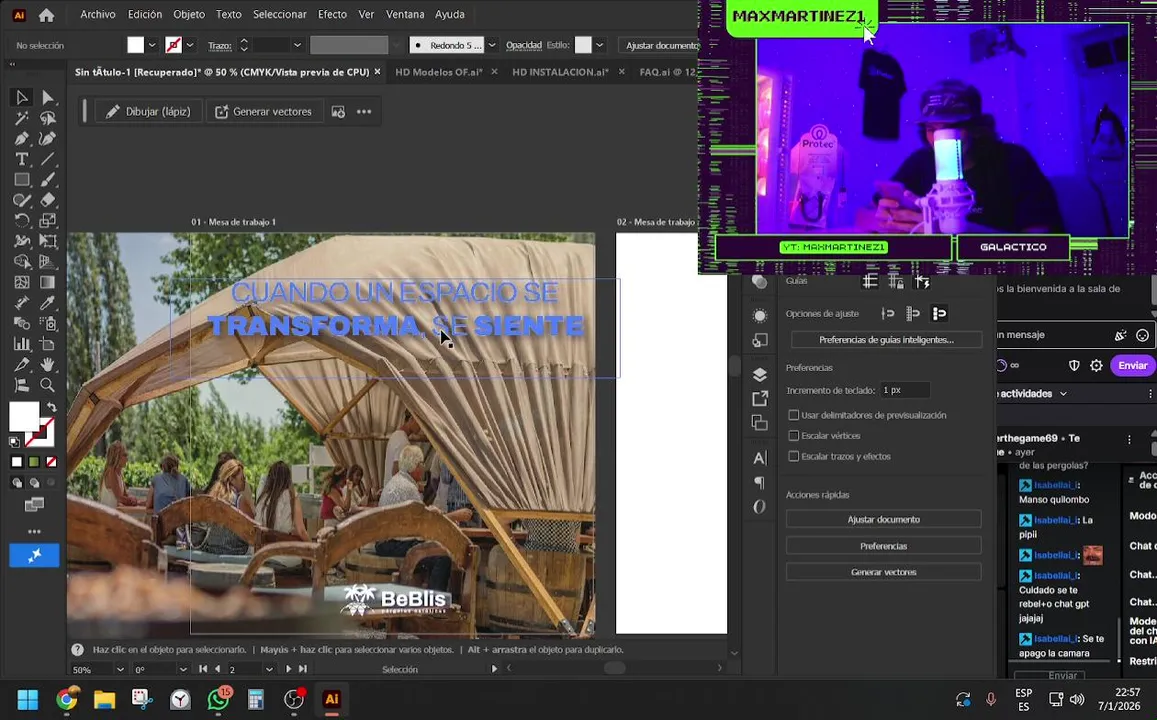Screen dimensions: 1157x720
Task: Click the edit toolbar three-dots icon
Action: [x=34, y=531]
